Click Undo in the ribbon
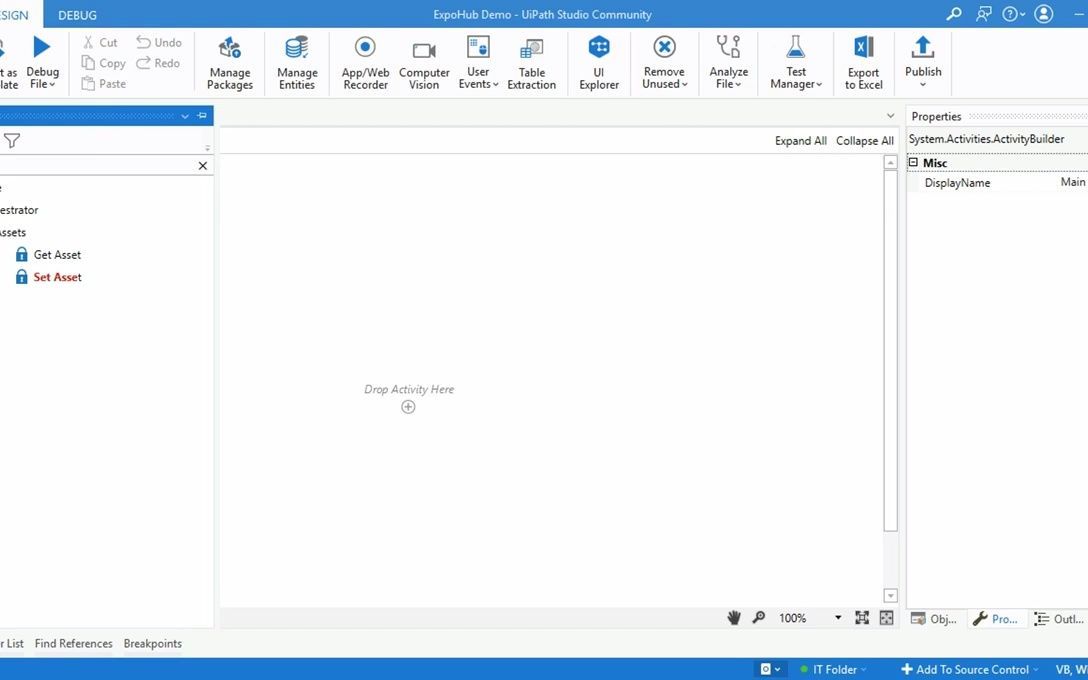The image size is (1088, 680). tap(159, 42)
